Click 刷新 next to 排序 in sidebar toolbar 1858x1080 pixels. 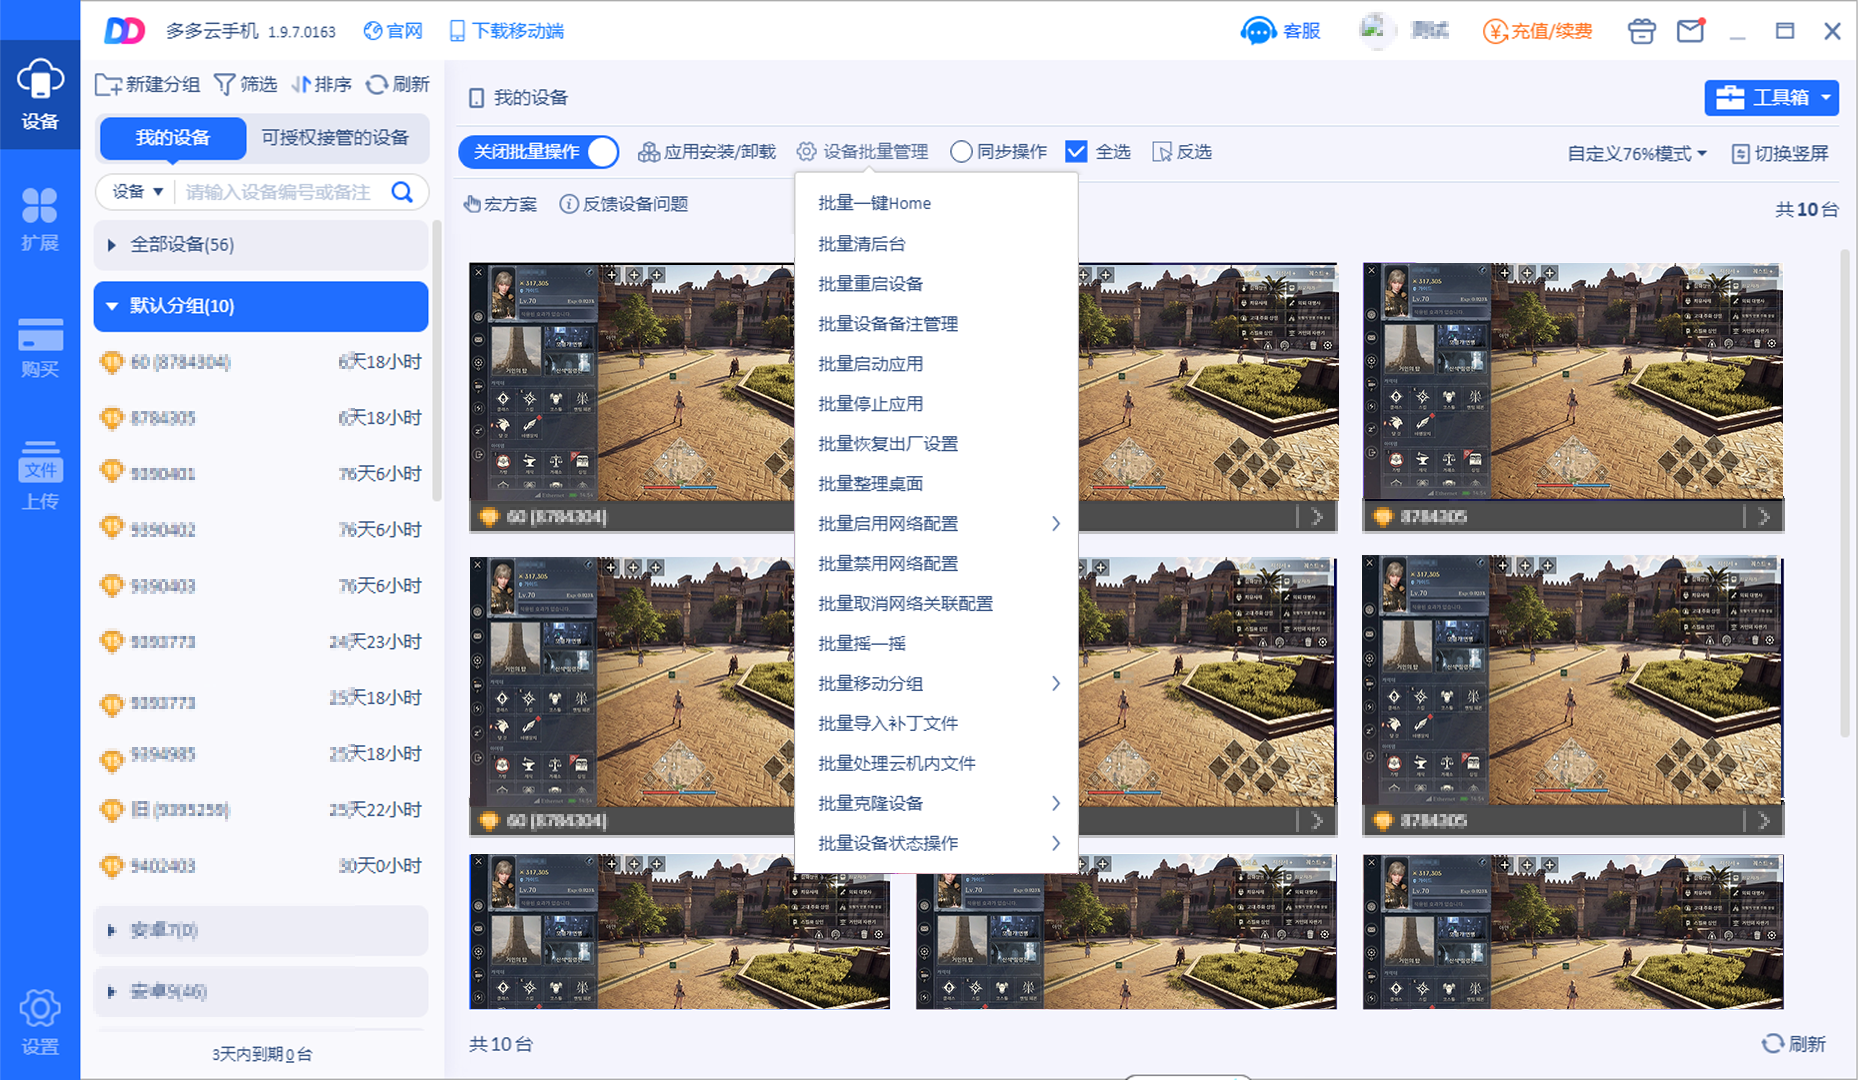point(398,85)
